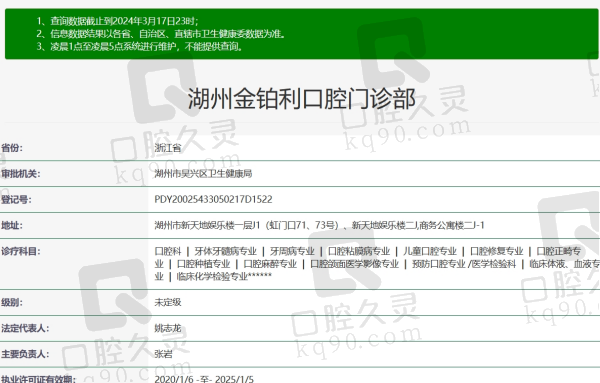
Task: Click 预防口腔专业 /医学检验科 in the 诊疗科目 list
Action: point(464,264)
